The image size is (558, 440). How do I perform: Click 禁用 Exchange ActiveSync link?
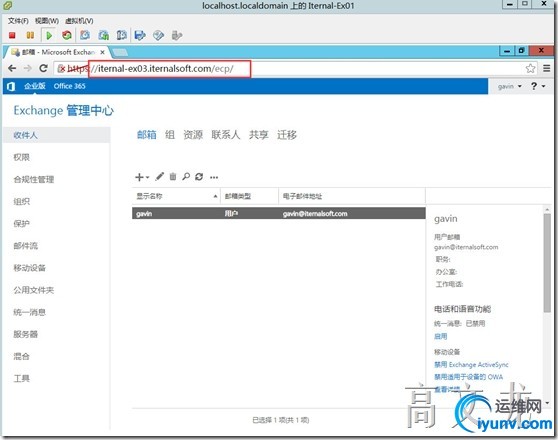pyautogui.click(x=471, y=365)
